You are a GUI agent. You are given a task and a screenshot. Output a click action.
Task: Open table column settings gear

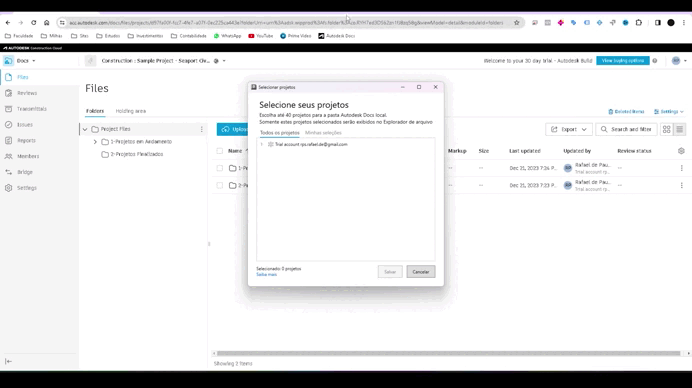681,151
